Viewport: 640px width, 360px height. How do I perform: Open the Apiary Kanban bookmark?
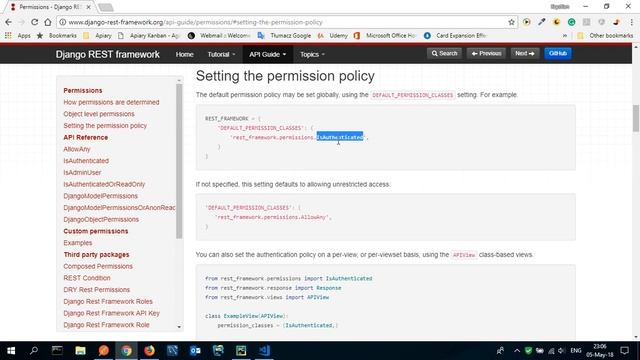click(x=149, y=36)
